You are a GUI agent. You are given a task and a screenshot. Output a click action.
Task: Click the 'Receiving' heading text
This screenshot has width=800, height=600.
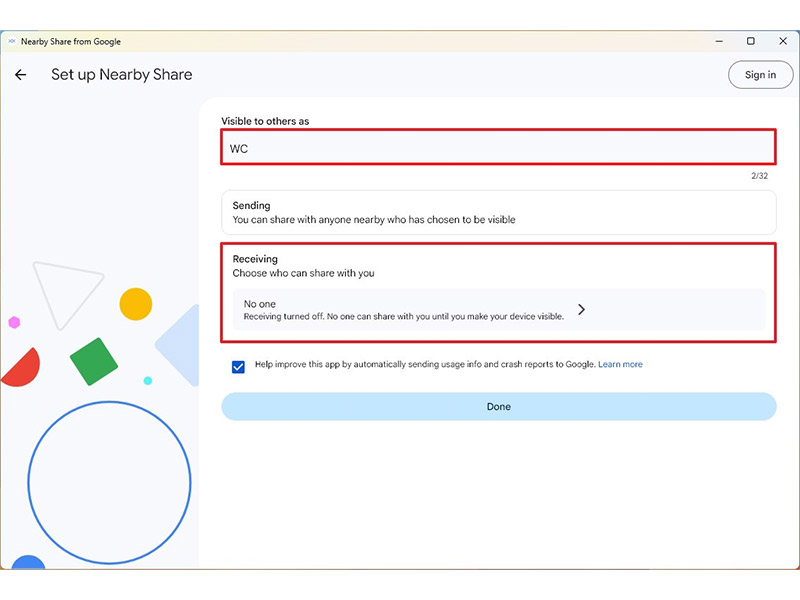[x=255, y=259]
